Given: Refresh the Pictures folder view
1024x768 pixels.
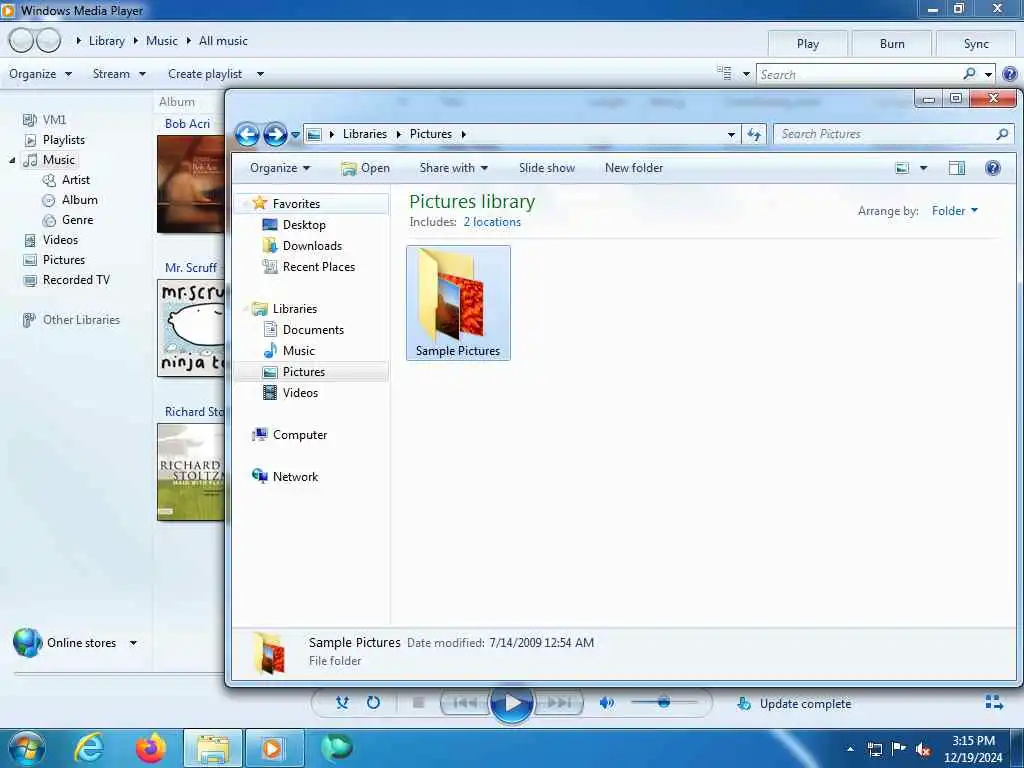Looking at the screenshot, I should [754, 135].
